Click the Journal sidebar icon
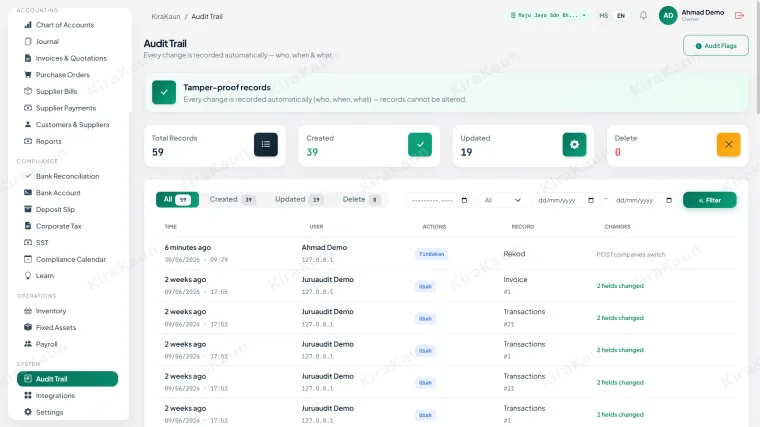 pos(28,41)
